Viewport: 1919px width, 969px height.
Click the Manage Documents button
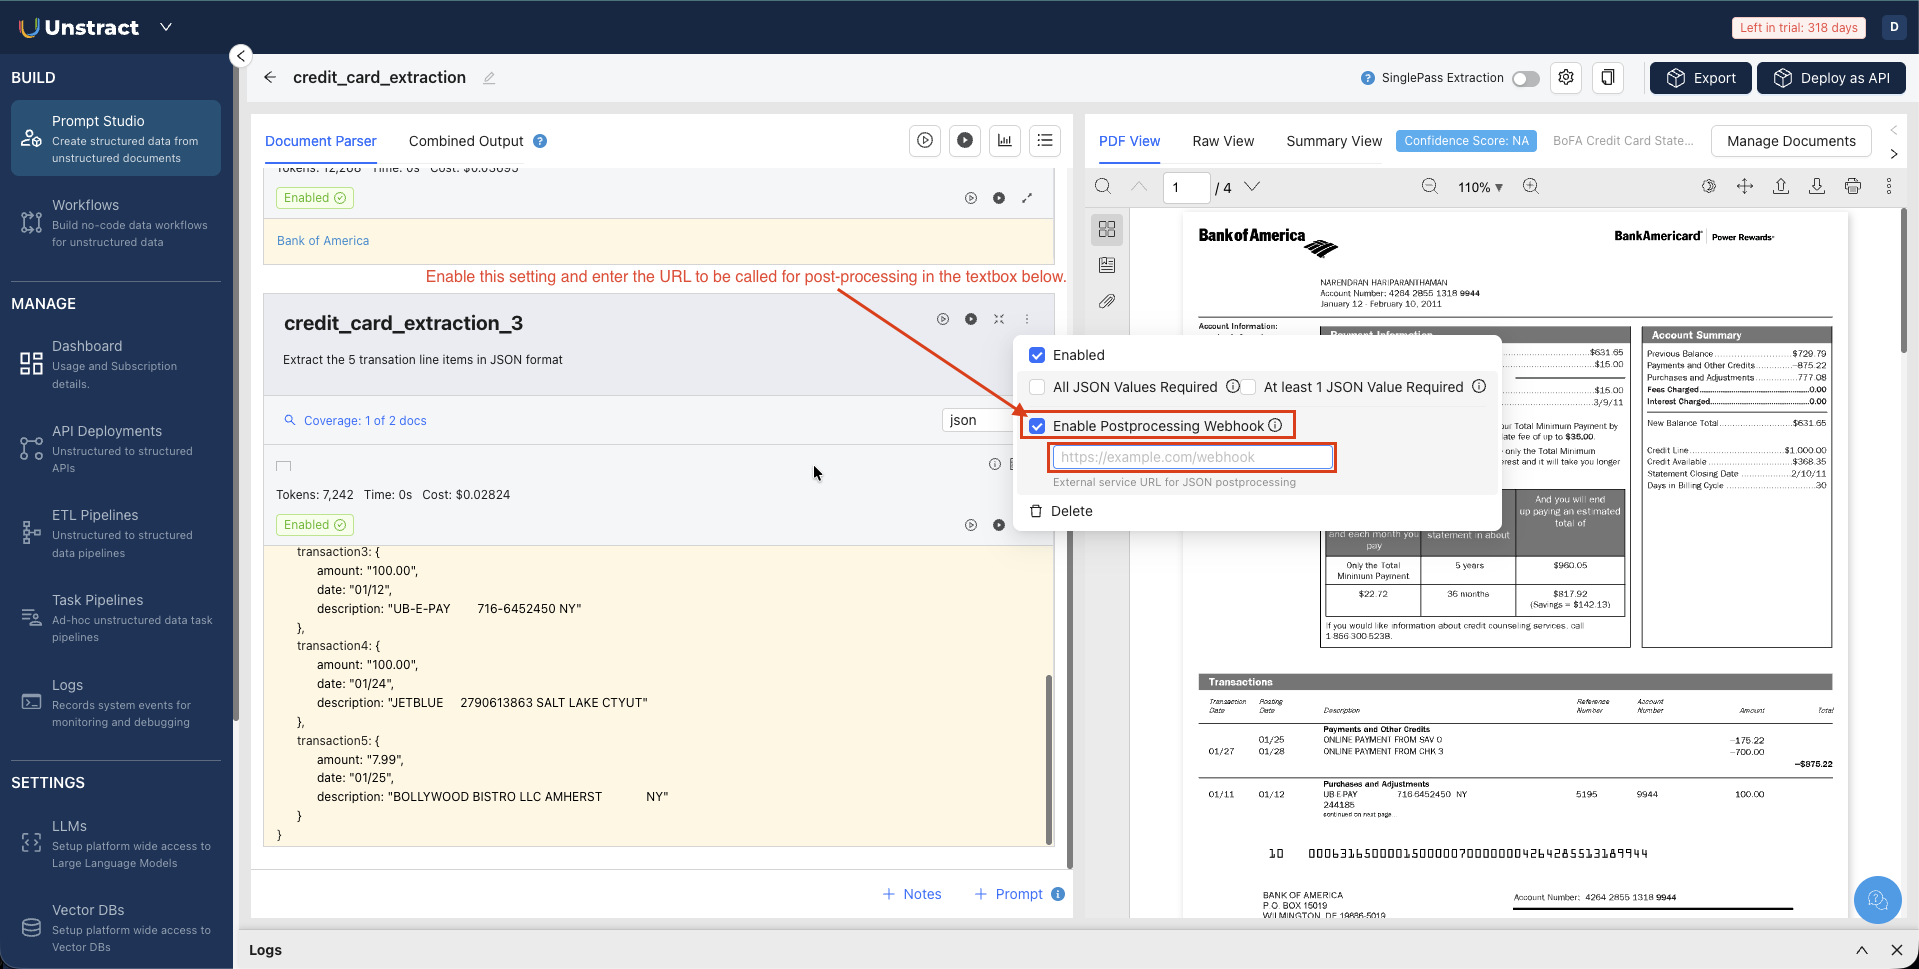click(1790, 141)
